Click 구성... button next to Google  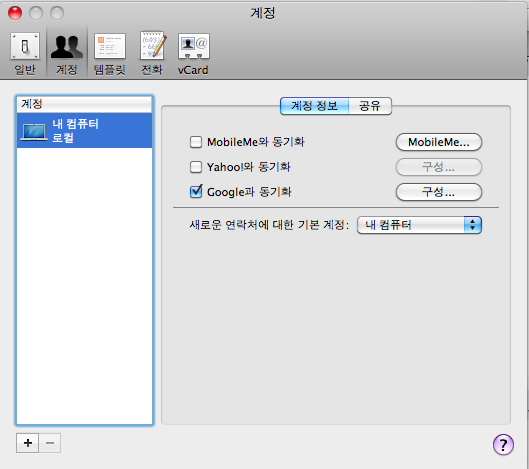(x=439, y=192)
